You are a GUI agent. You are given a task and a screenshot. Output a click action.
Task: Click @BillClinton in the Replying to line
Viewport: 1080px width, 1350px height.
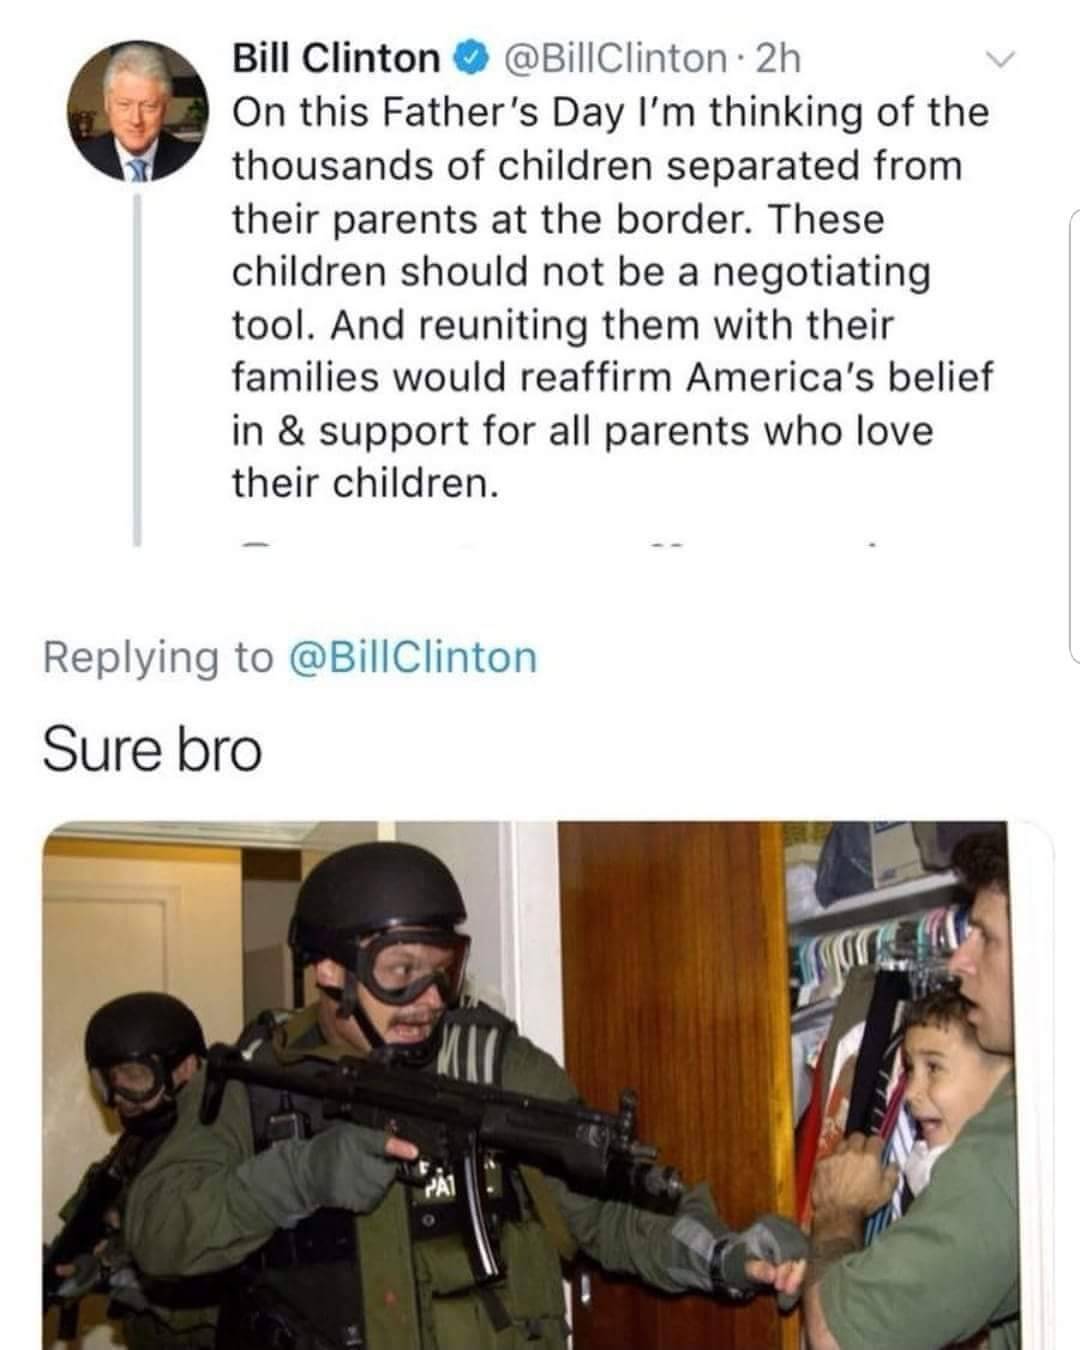pos(412,657)
